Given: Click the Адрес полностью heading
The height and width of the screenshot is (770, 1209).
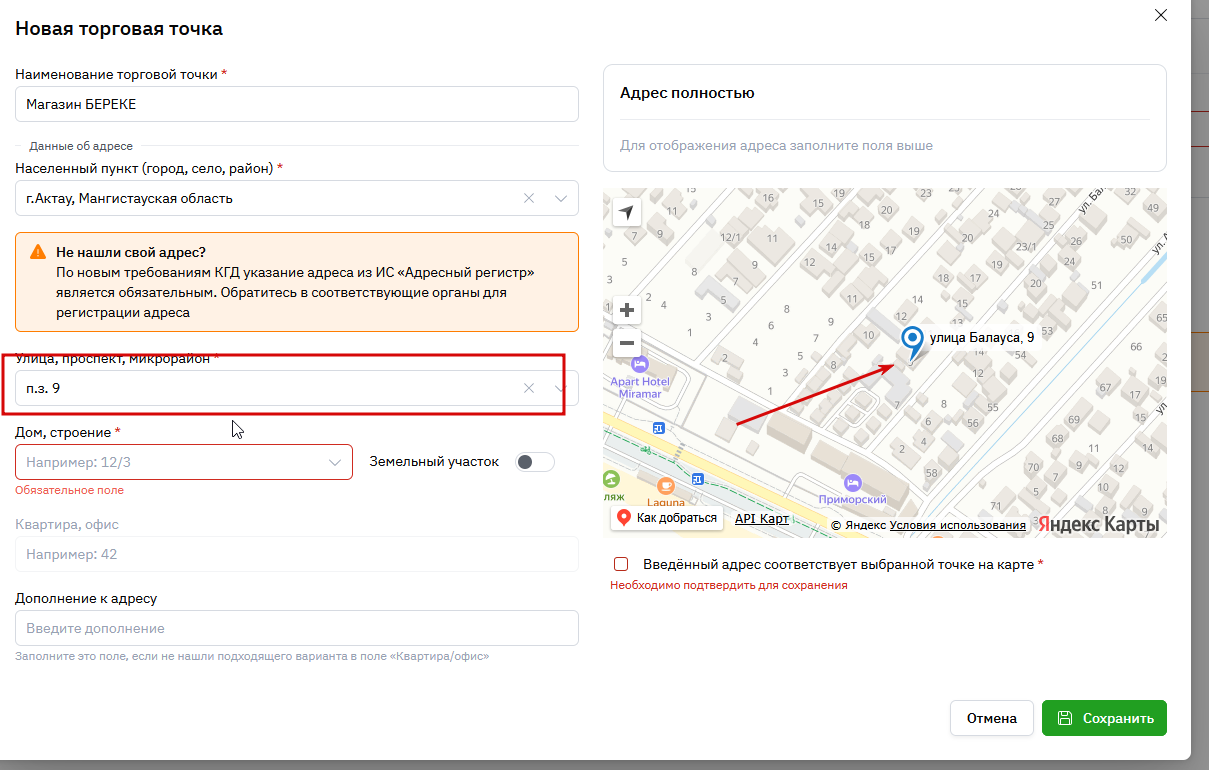Looking at the screenshot, I should click(x=687, y=93).
